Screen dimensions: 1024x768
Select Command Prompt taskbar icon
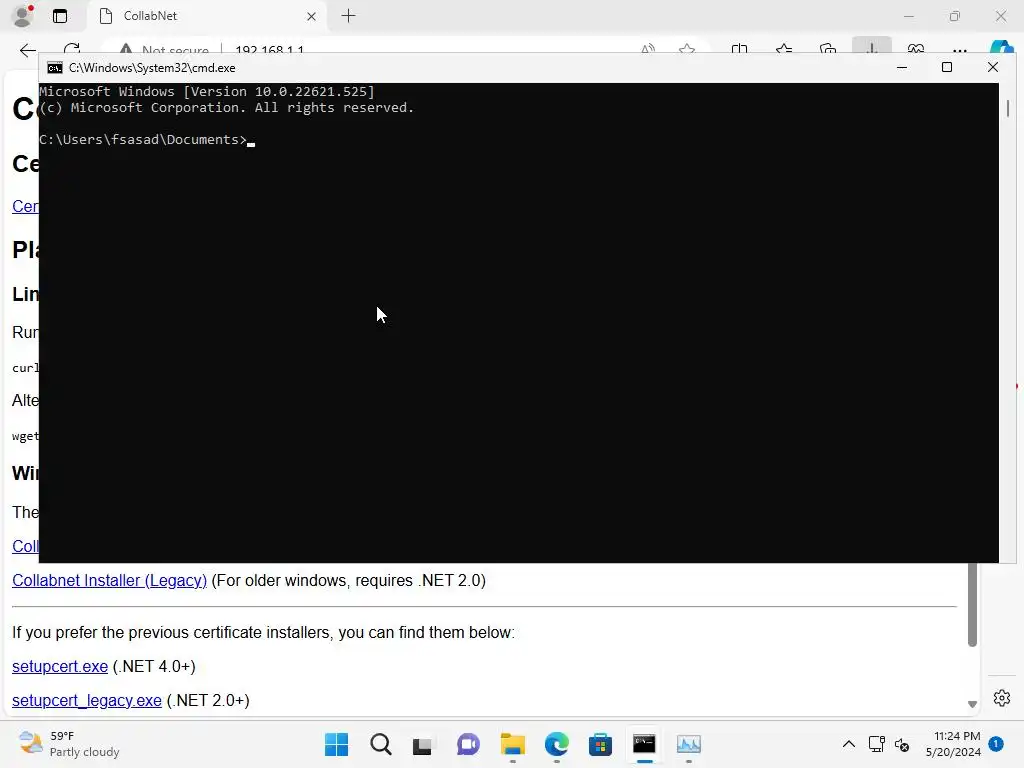[x=645, y=744]
